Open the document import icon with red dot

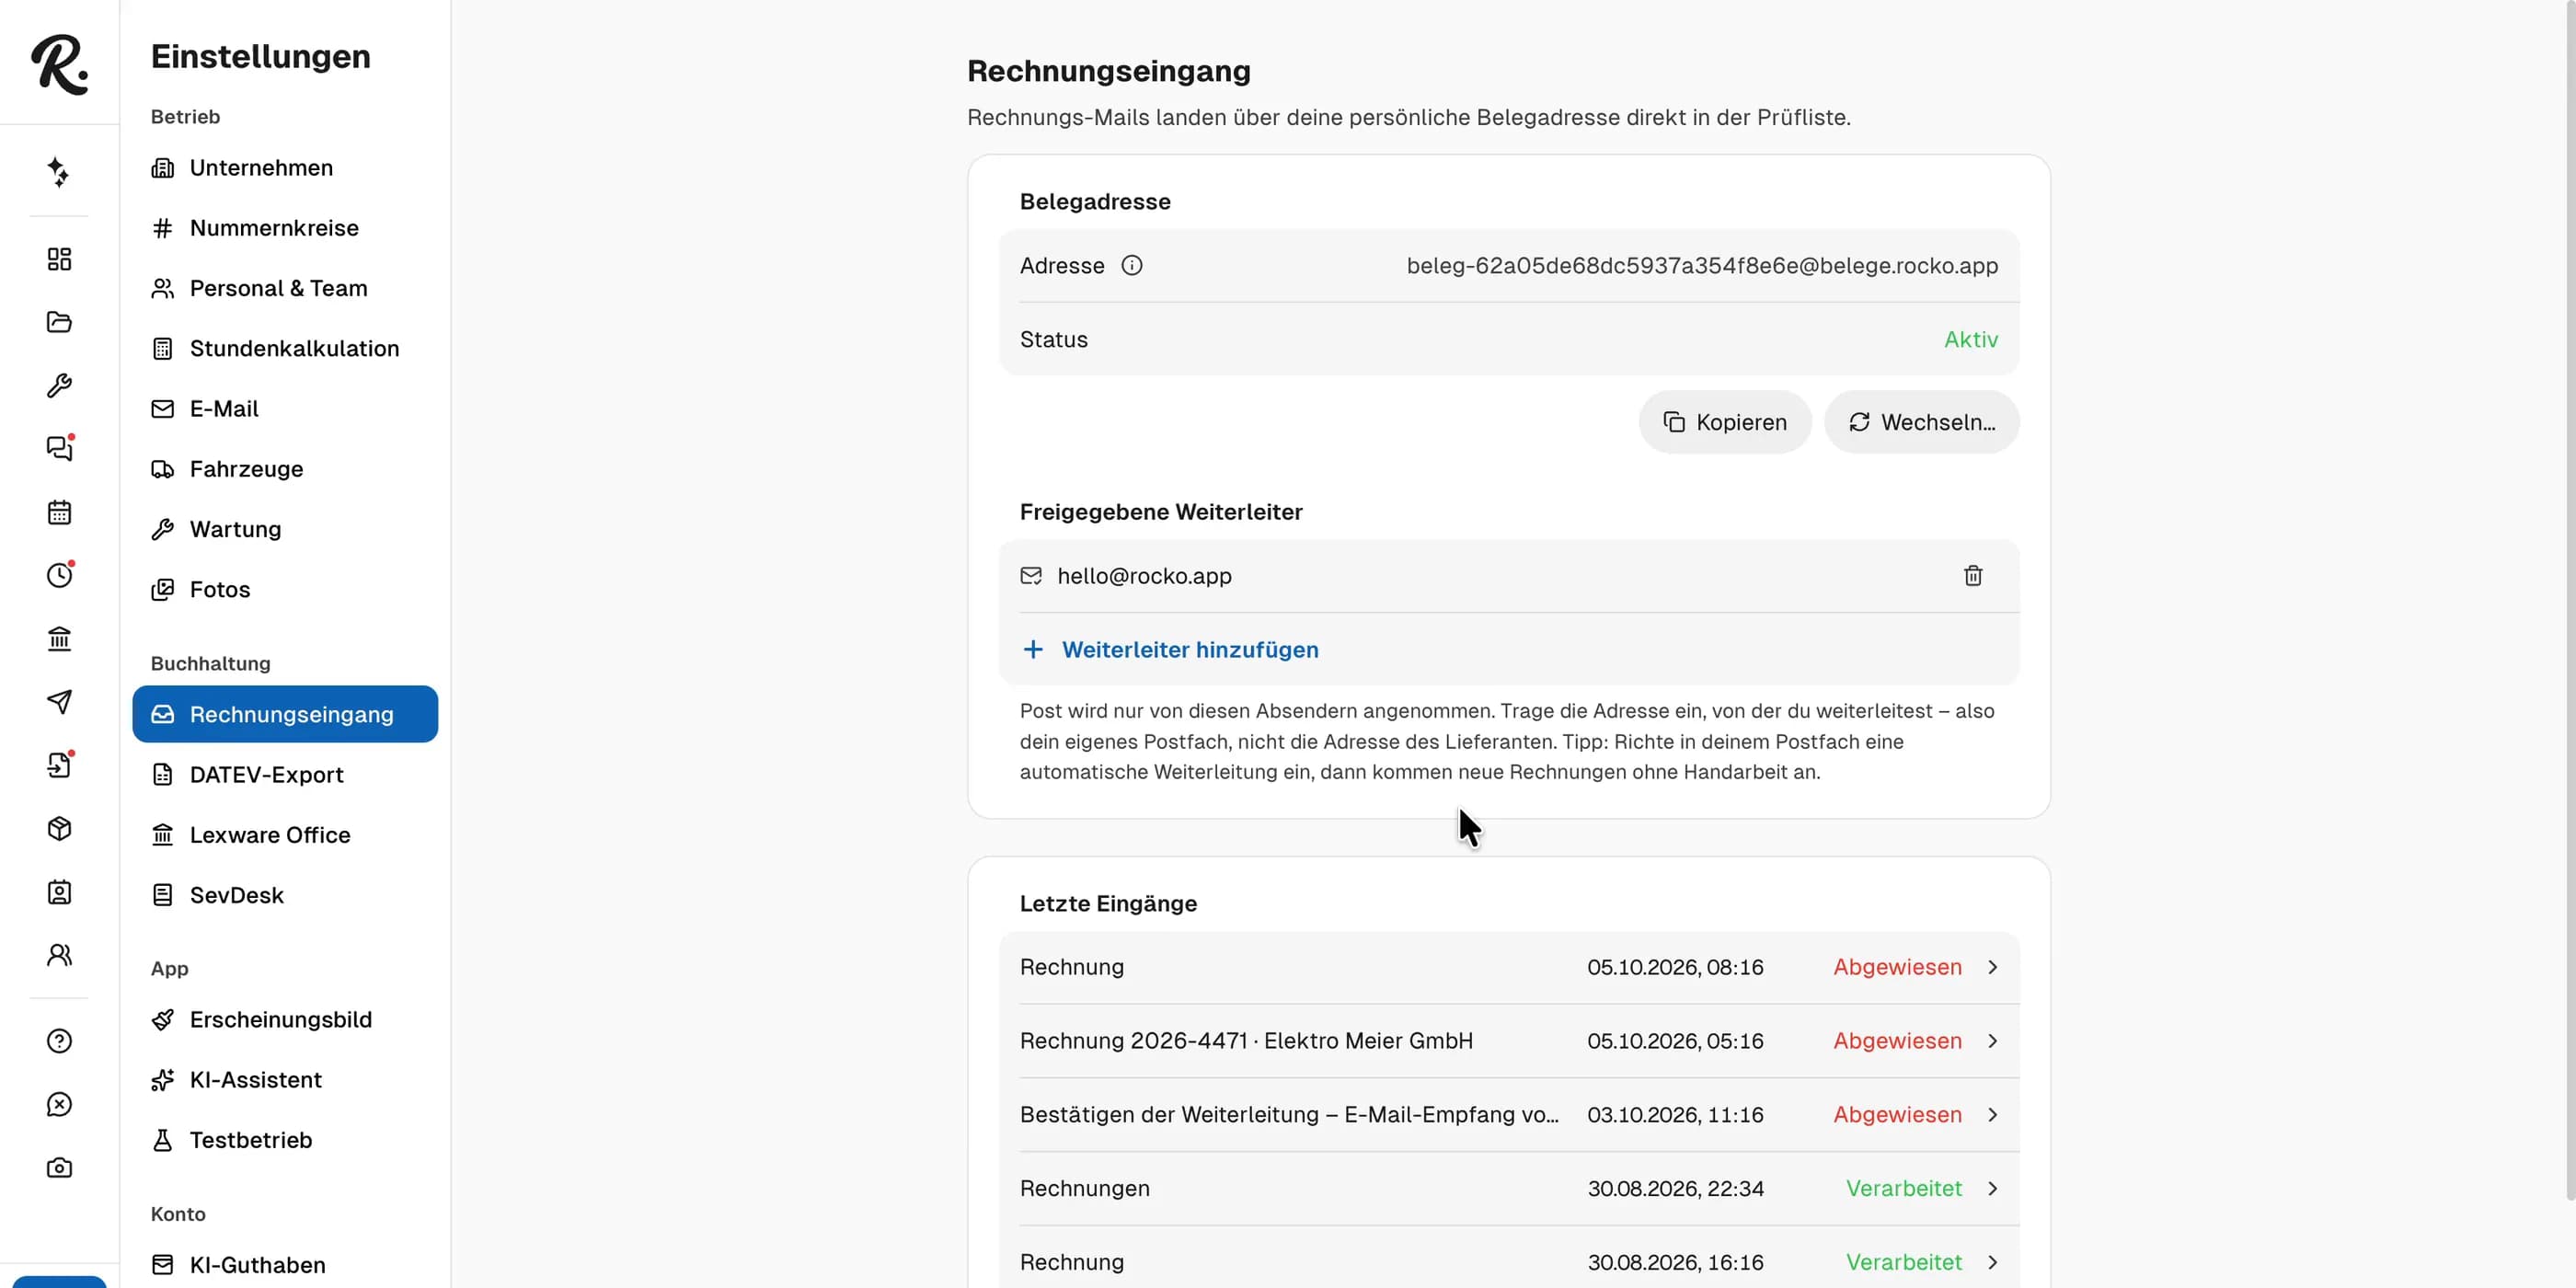point(59,765)
